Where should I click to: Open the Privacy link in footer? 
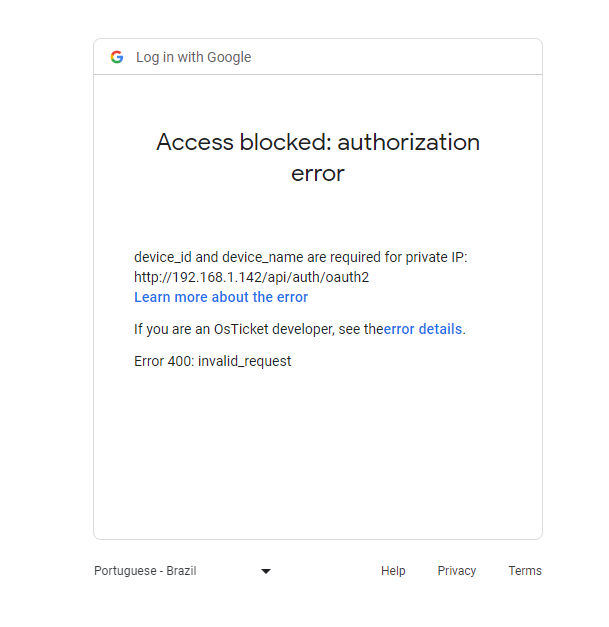tap(457, 571)
